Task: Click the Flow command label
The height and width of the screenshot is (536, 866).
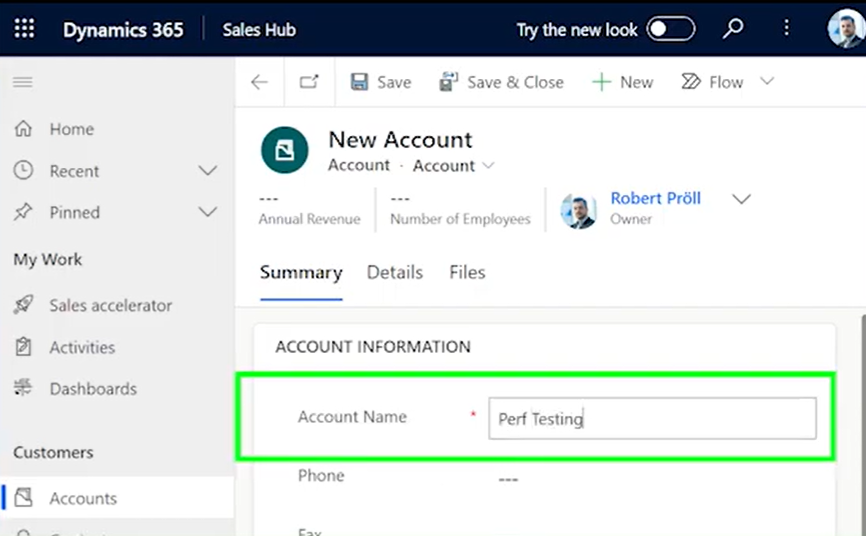Action: (x=726, y=82)
